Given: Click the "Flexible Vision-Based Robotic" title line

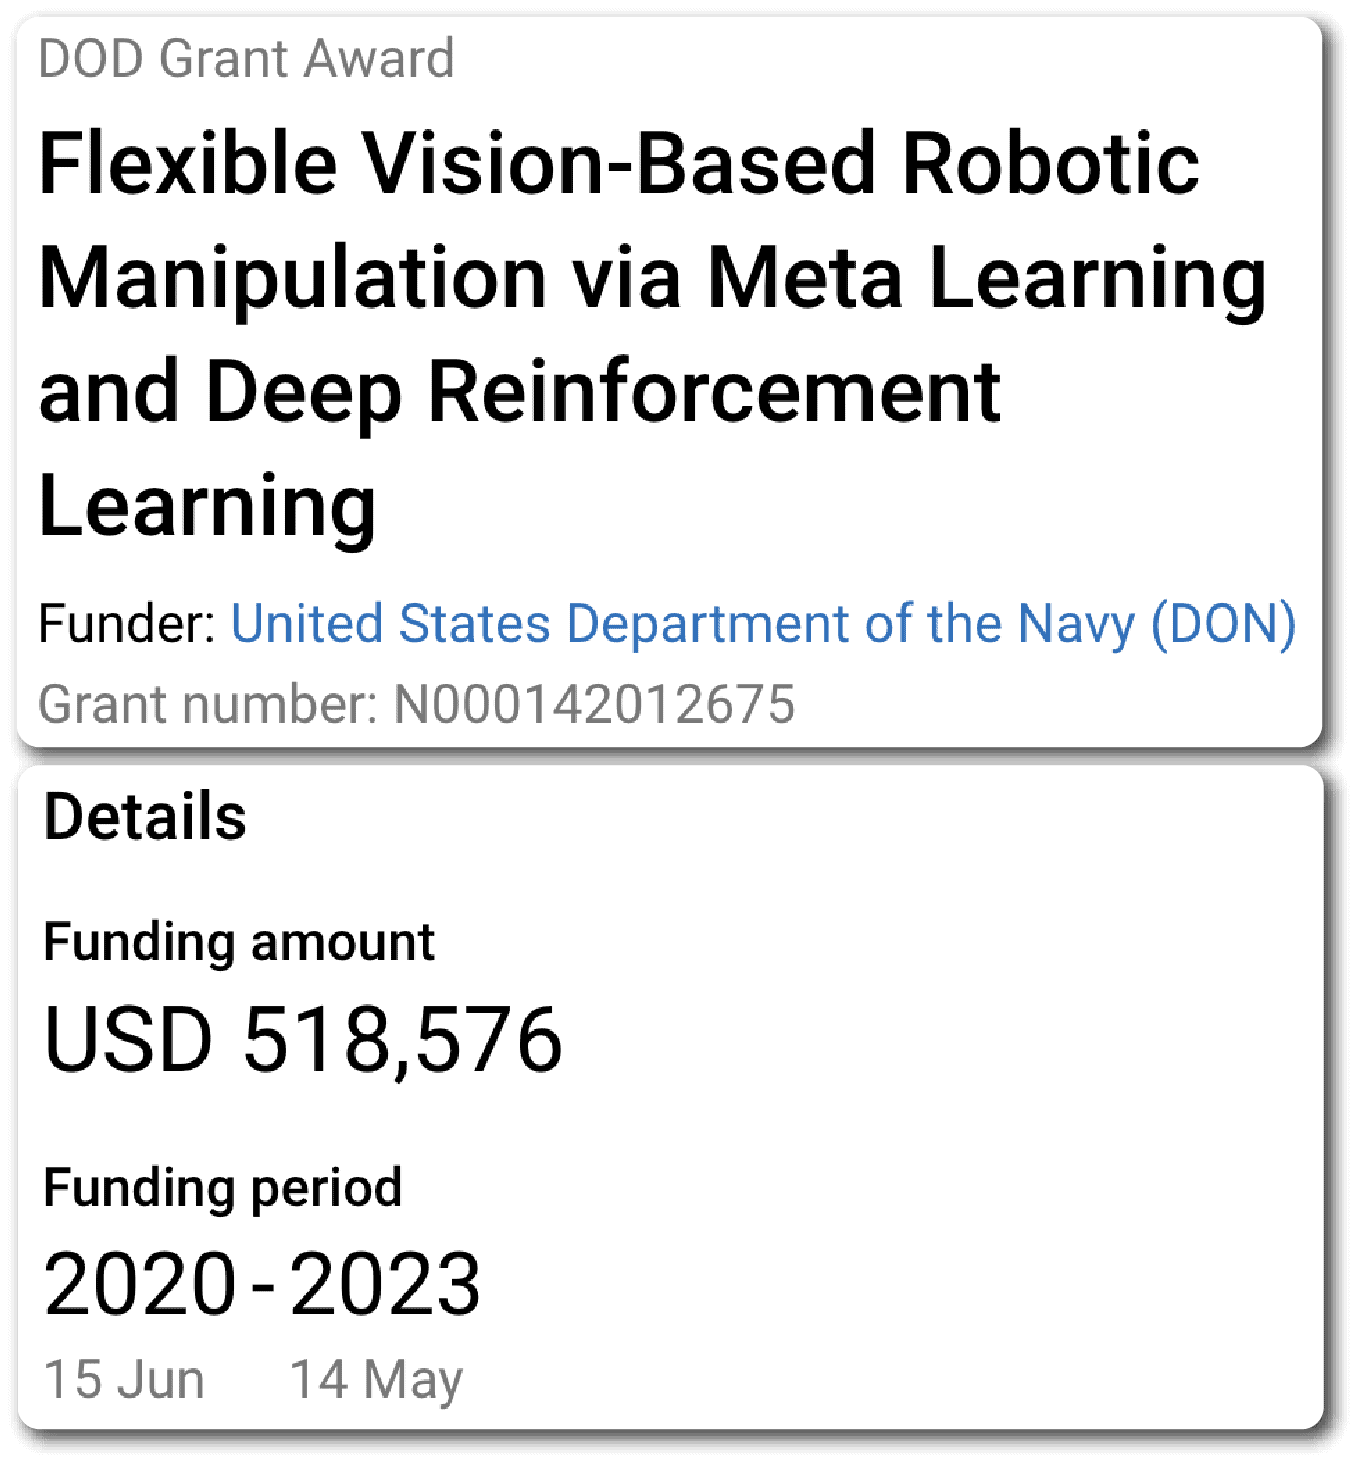Looking at the screenshot, I should [x=618, y=164].
